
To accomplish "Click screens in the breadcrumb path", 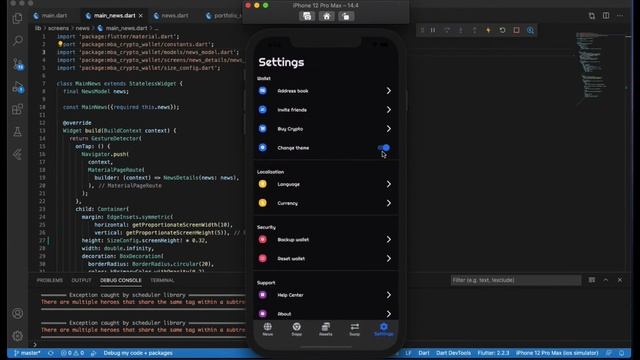I will [58, 28].
